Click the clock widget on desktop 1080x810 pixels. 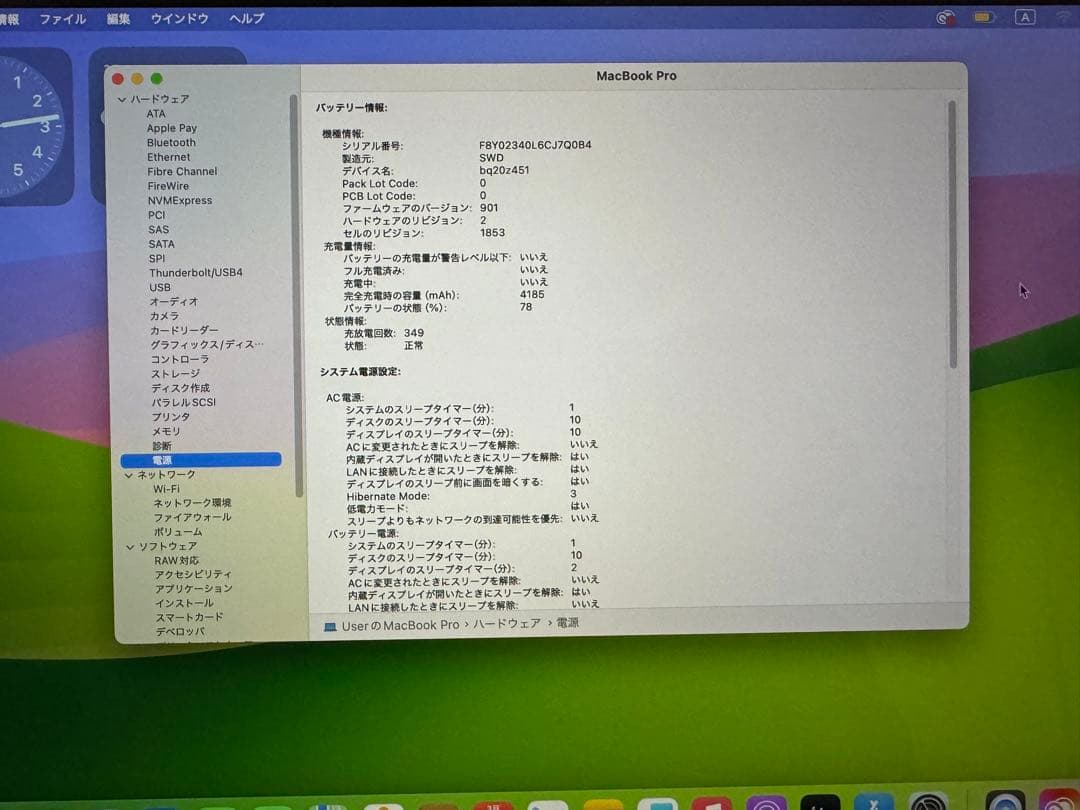(31, 126)
